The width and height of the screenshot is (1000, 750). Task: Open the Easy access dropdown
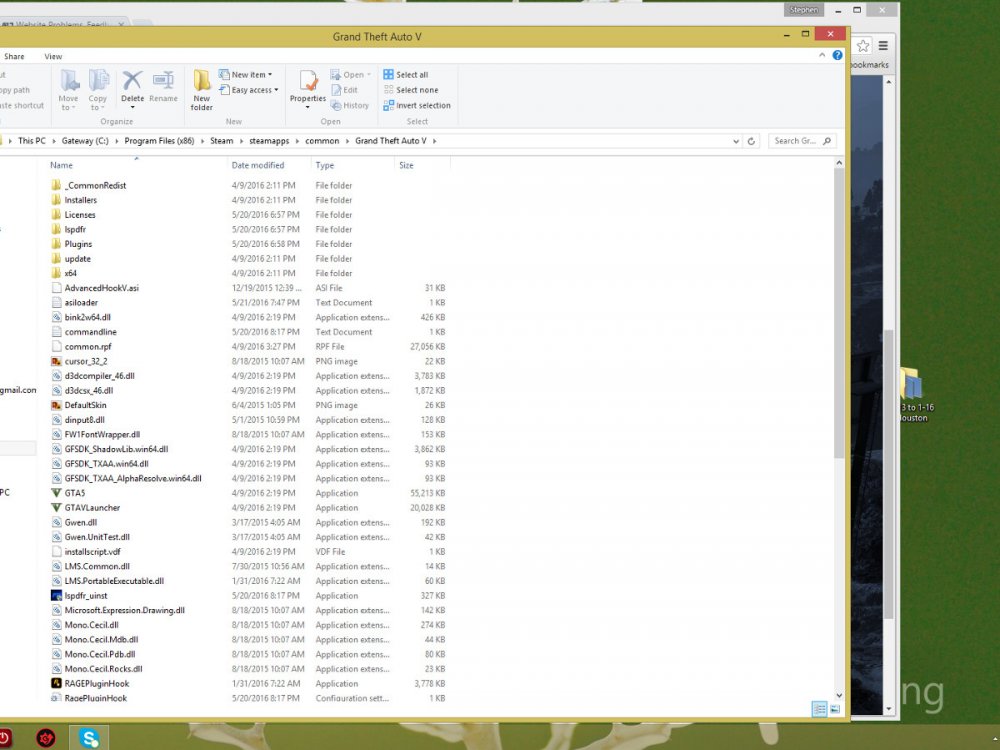(x=249, y=90)
